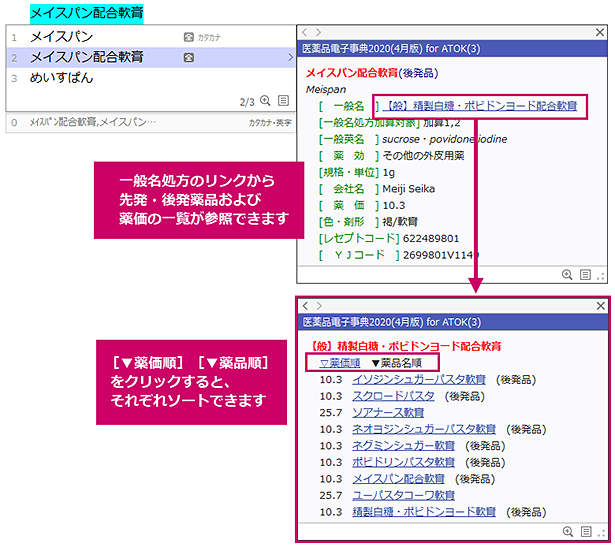Click resize grip in lower dictionary window
615x547 pixels.
(601, 533)
